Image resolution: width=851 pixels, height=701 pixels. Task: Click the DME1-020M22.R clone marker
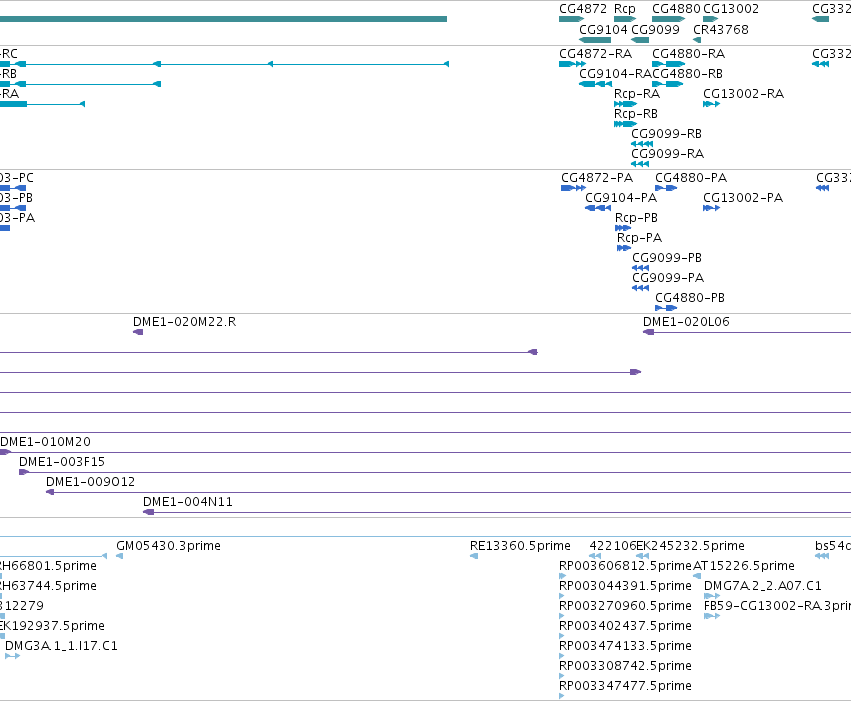click(138, 332)
